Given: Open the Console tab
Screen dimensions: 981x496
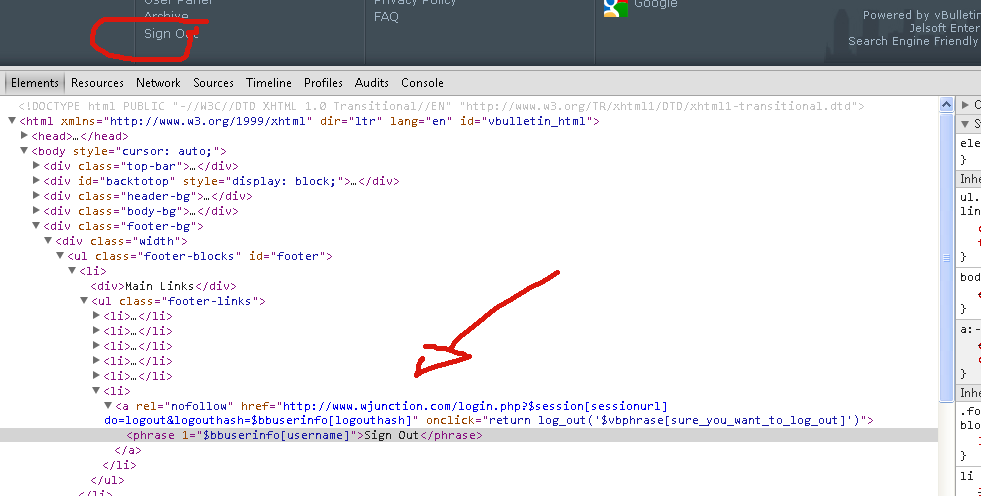Looking at the screenshot, I should coord(422,83).
